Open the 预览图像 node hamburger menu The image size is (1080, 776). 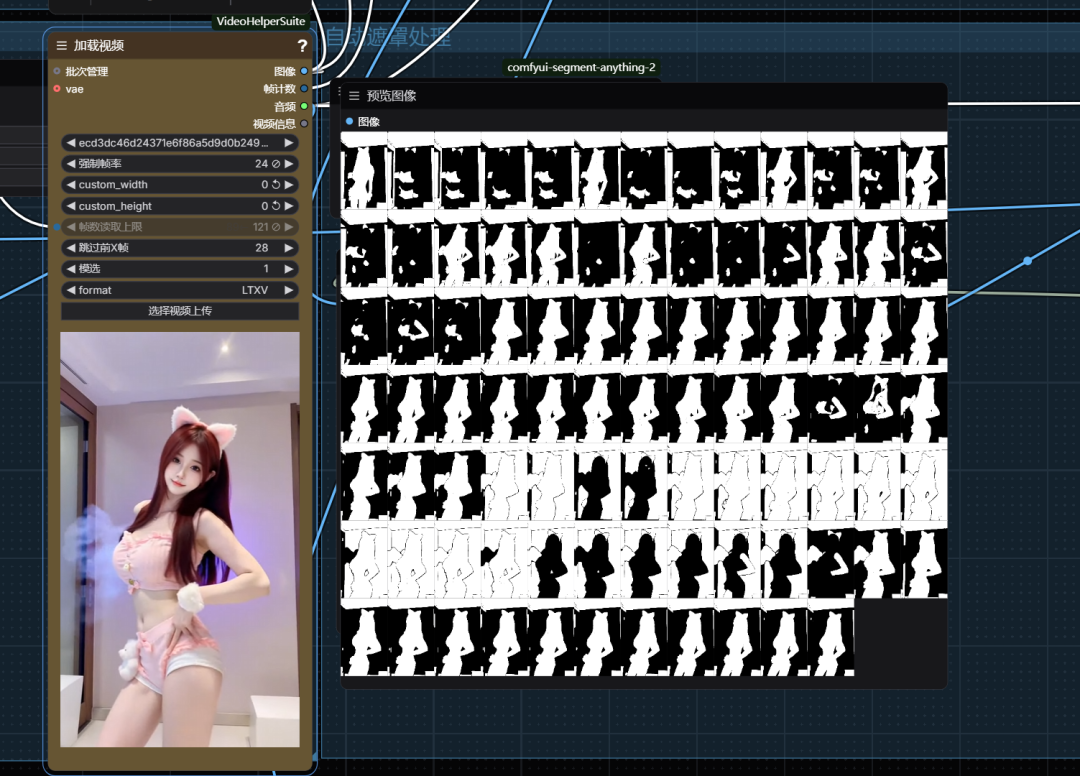coord(354,96)
